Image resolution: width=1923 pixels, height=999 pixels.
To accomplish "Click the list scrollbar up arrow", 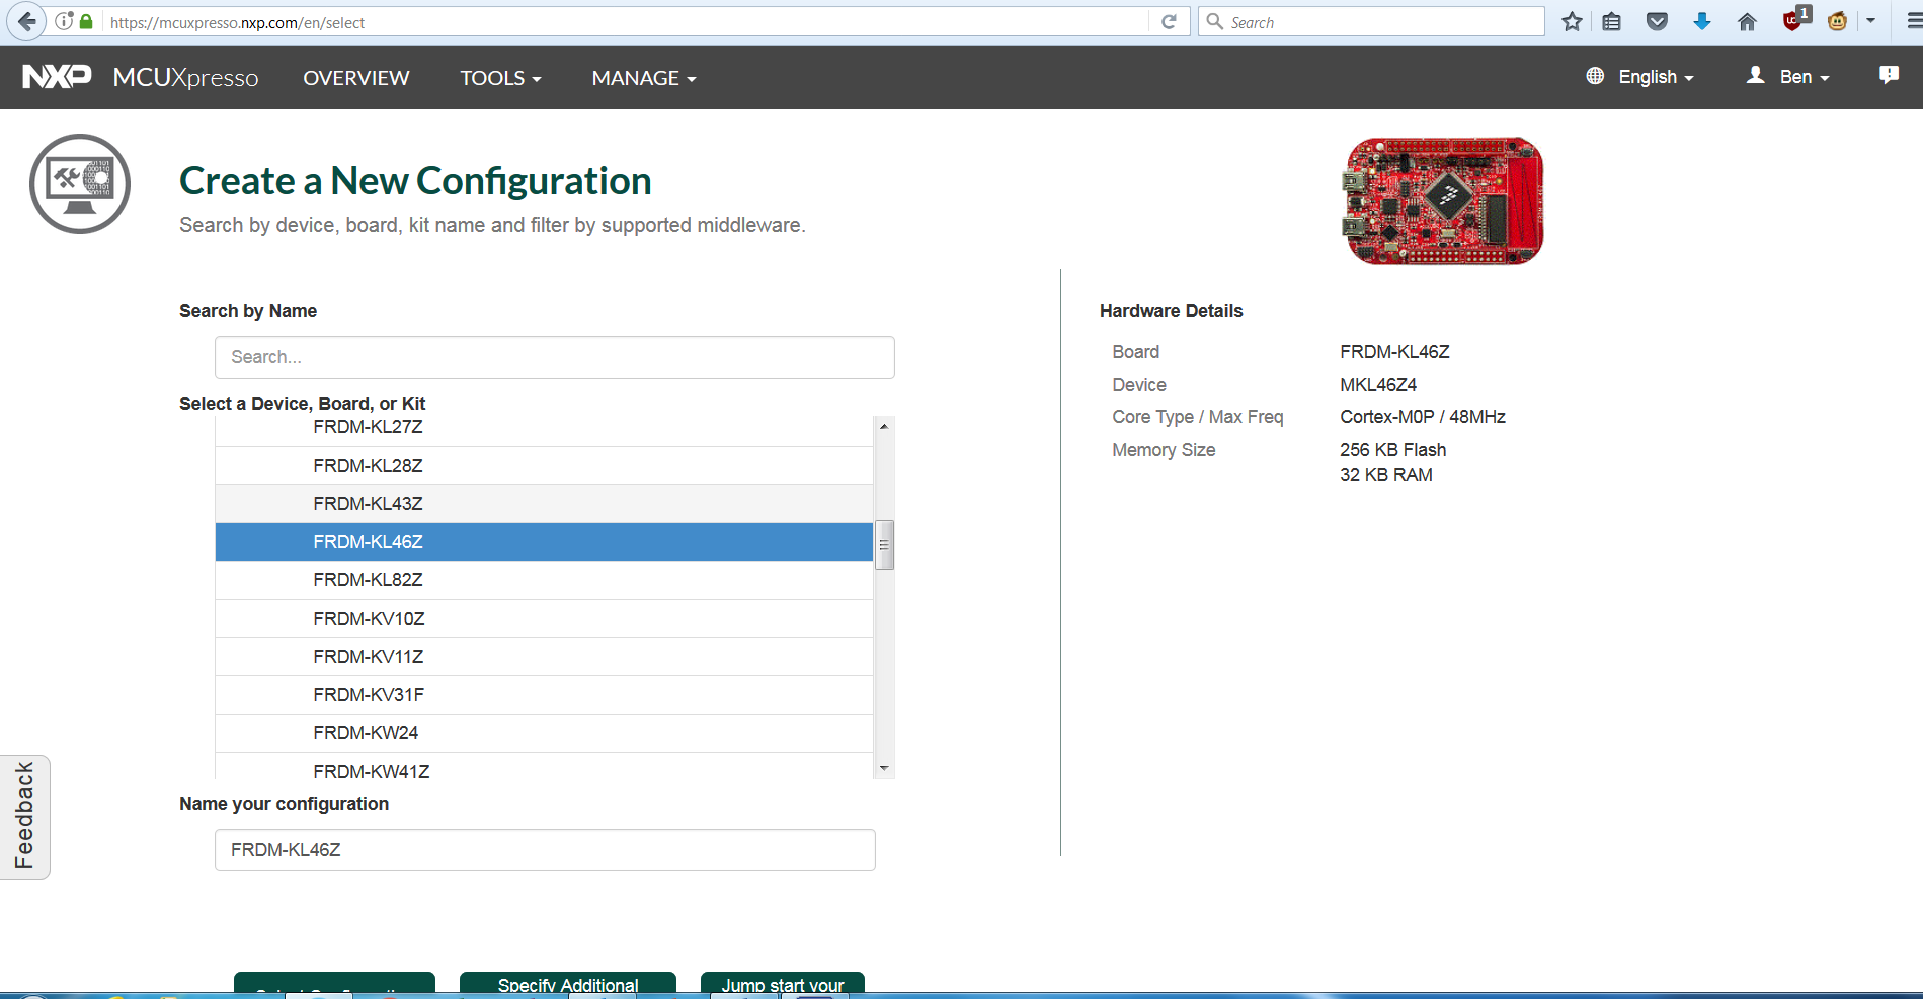I will 884,426.
